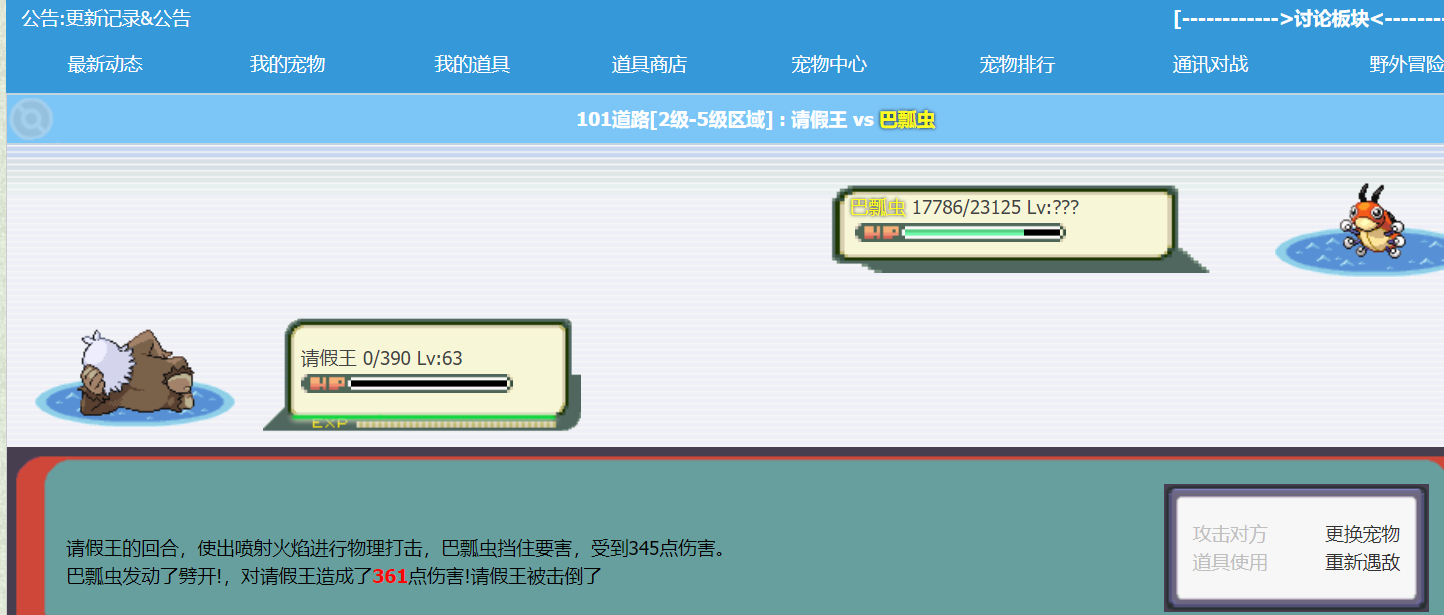Open the 最新动态 menu item
The height and width of the screenshot is (615, 1444).
click(105, 65)
